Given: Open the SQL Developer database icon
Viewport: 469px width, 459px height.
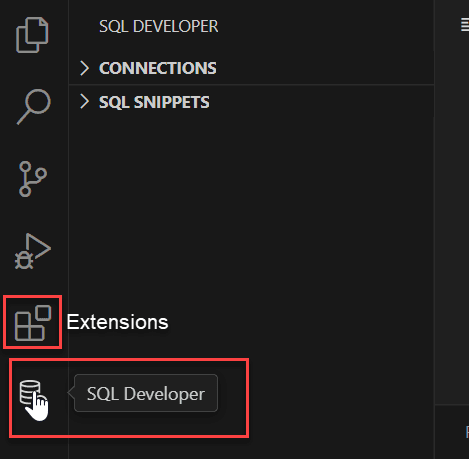Looking at the screenshot, I should [x=30, y=392].
